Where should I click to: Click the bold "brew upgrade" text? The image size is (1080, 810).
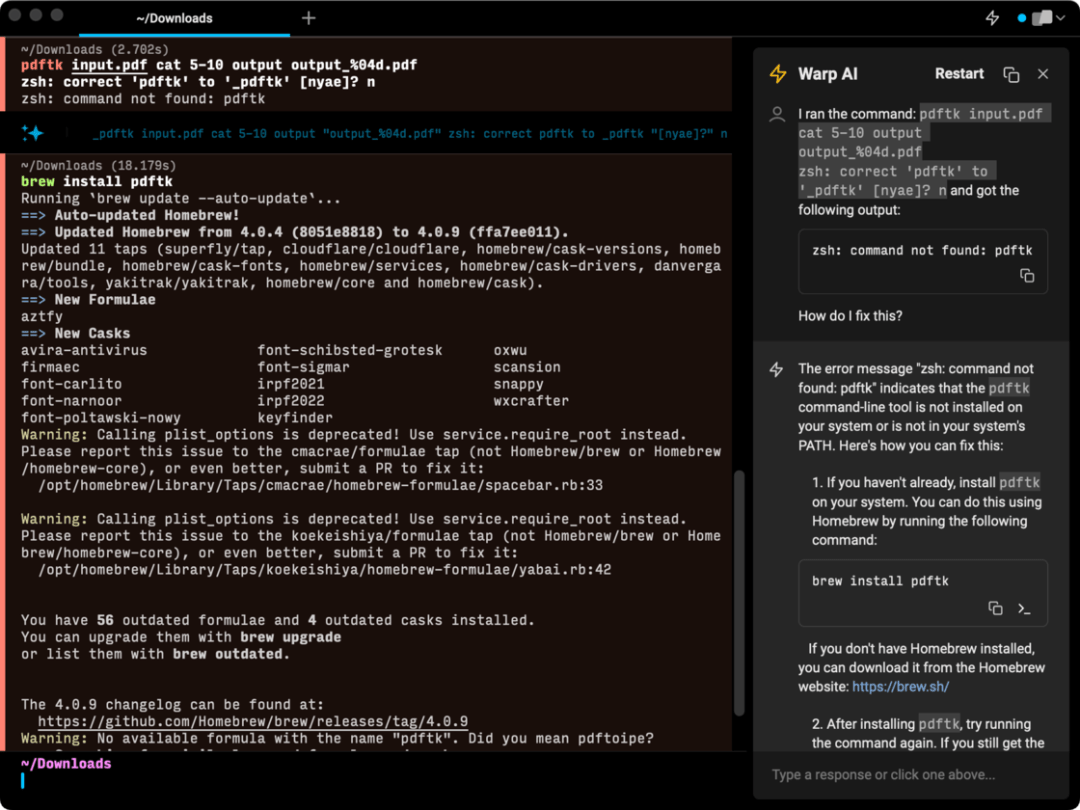pyautogui.click(x=291, y=638)
